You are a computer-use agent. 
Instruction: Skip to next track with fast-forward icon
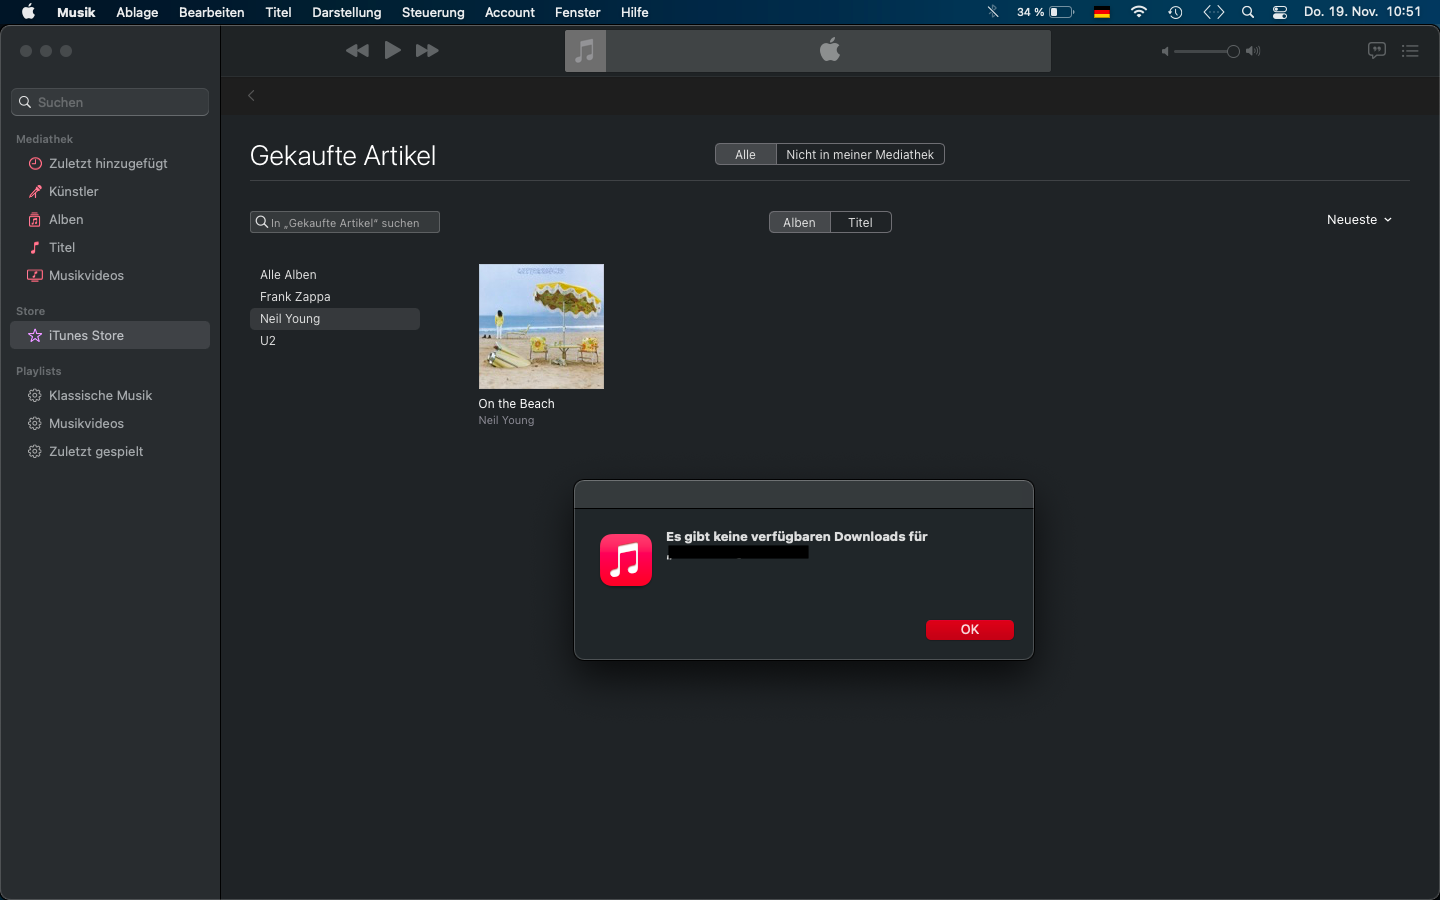click(427, 51)
